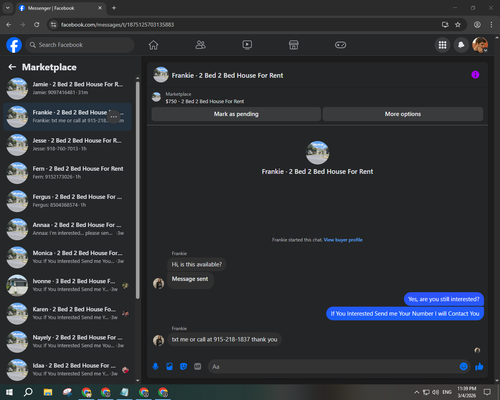500x400 pixels.
Task: Click Mark as pending button
Action: pos(236,114)
